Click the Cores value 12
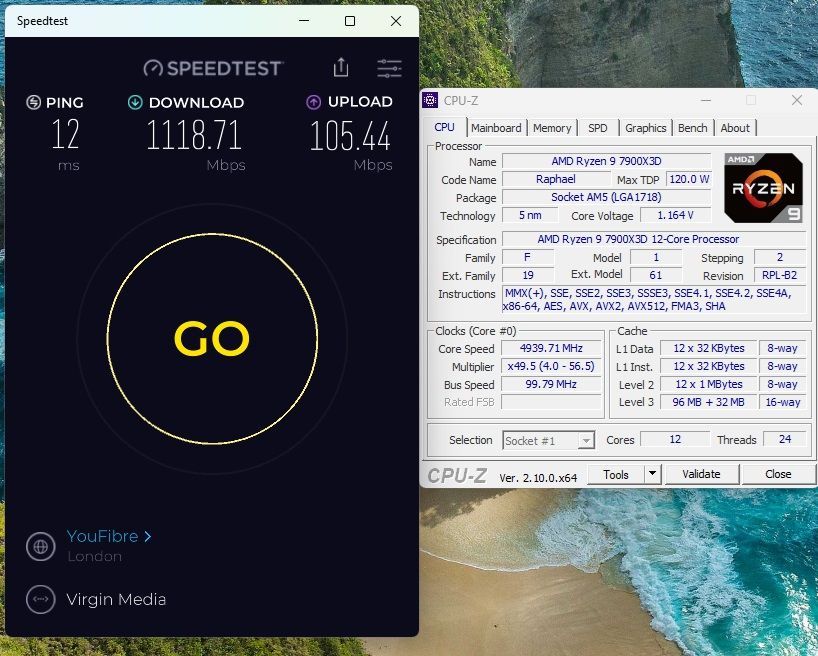The height and width of the screenshot is (656, 818). click(x=675, y=439)
